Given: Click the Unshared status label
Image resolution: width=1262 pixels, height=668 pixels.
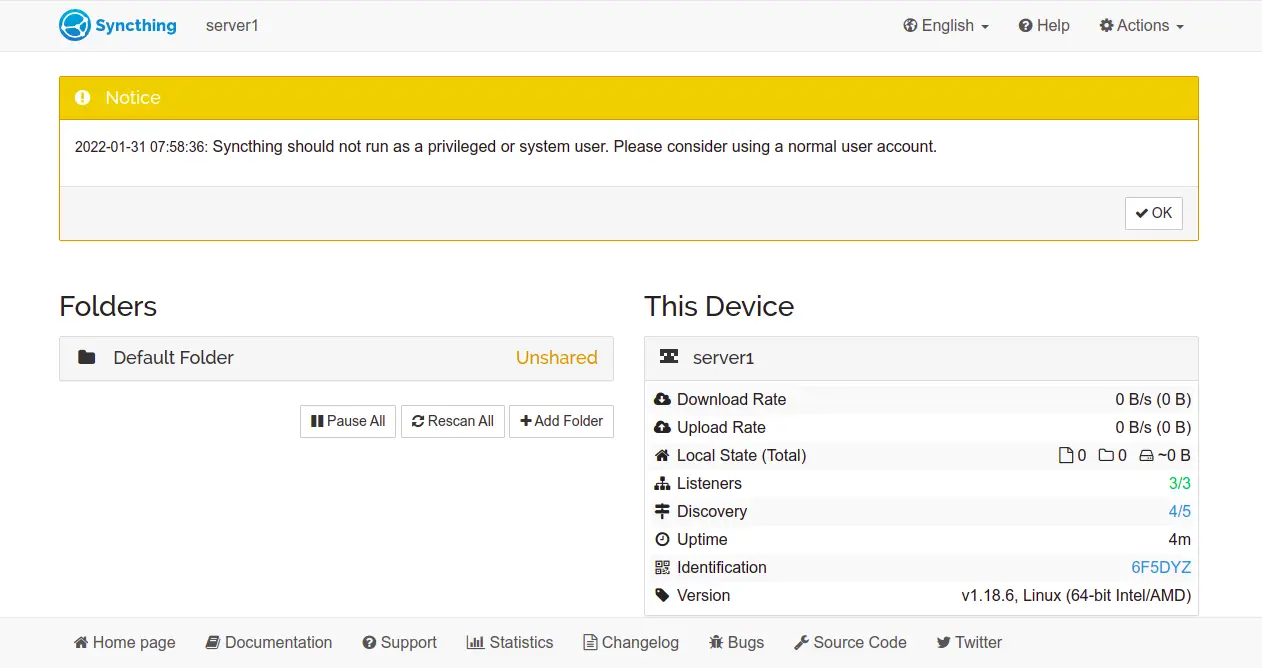Looking at the screenshot, I should [x=556, y=358].
